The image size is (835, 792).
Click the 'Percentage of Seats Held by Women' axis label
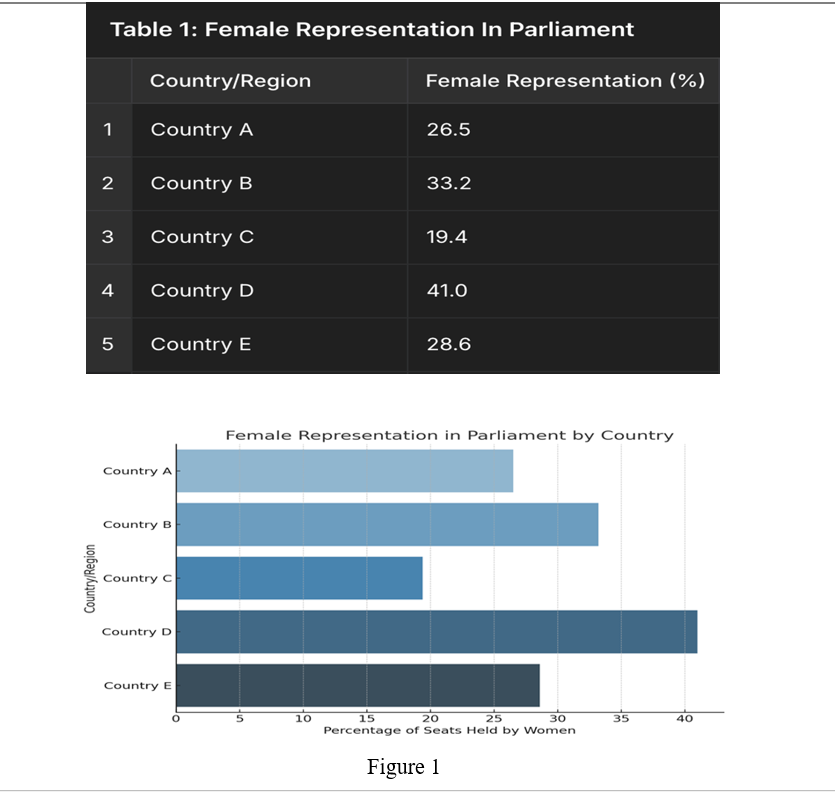click(x=449, y=730)
